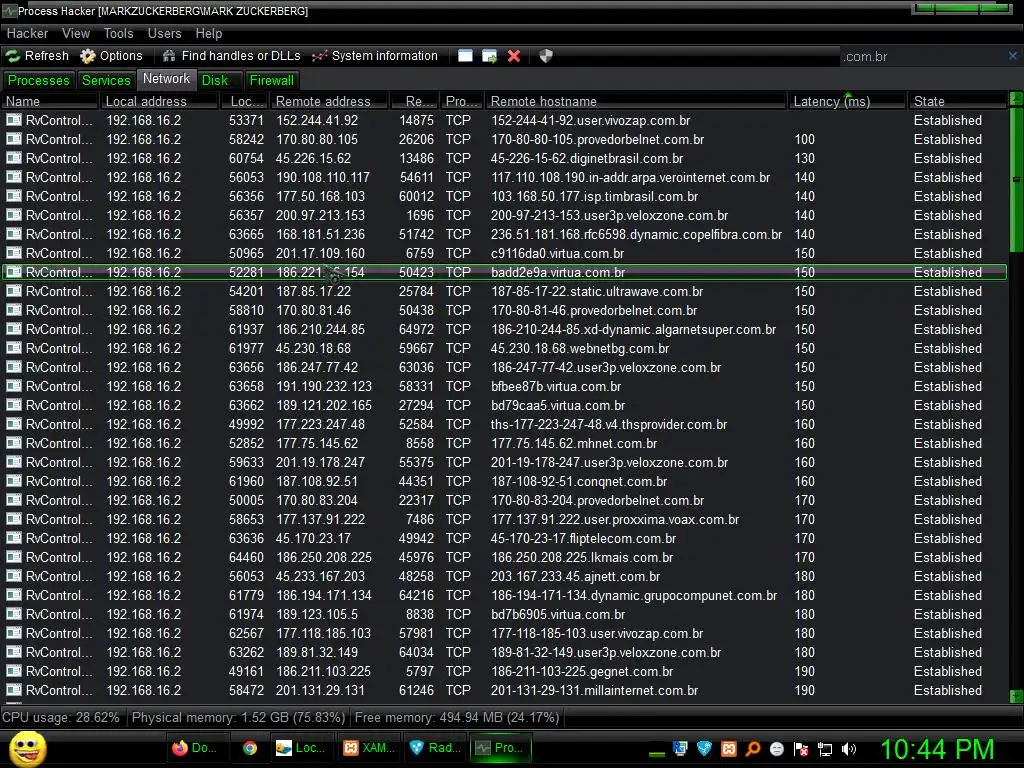Click hostname bd7b6905.virtua.com.br
The image size is (1024, 768).
[558, 615]
